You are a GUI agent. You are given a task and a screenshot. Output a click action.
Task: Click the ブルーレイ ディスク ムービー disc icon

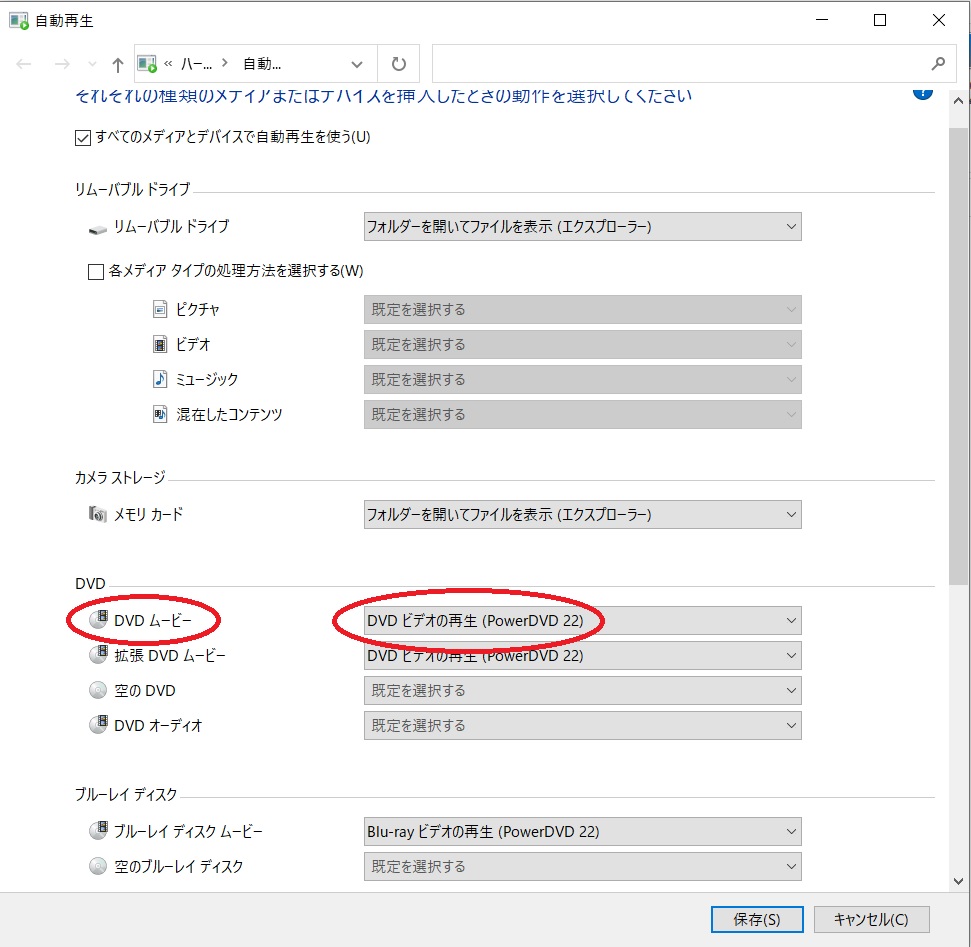pyautogui.click(x=98, y=831)
